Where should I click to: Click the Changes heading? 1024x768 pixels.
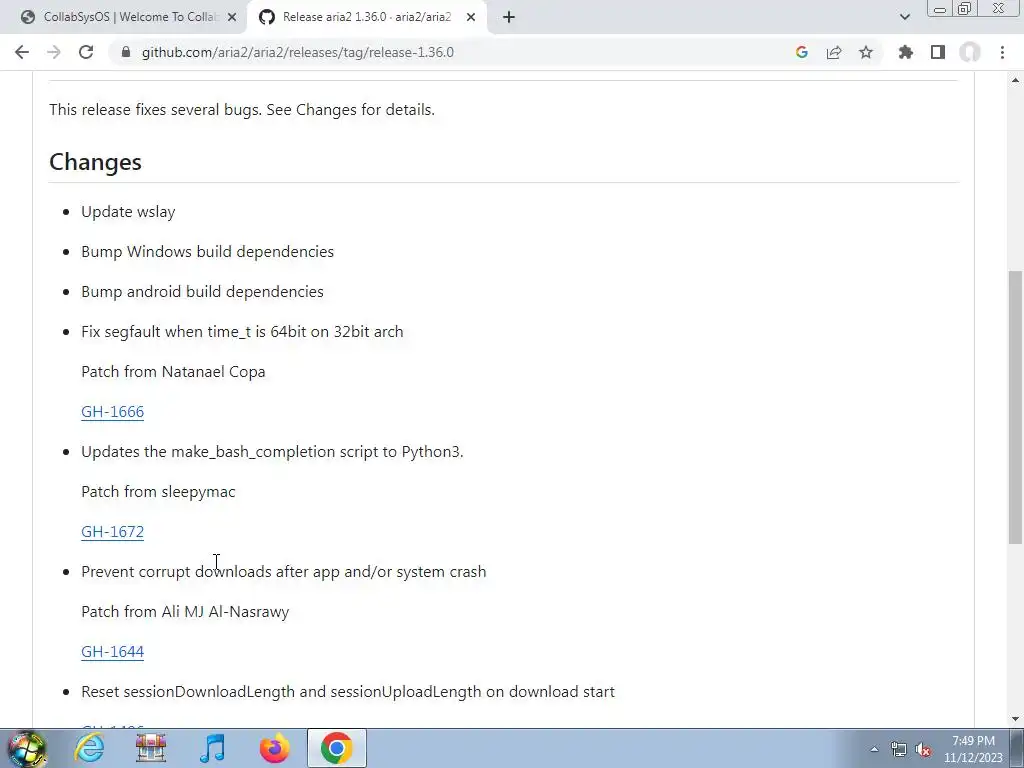click(95, 162)
